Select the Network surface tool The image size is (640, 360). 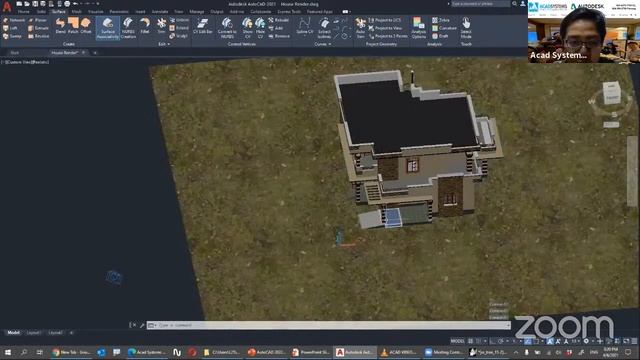13,20
